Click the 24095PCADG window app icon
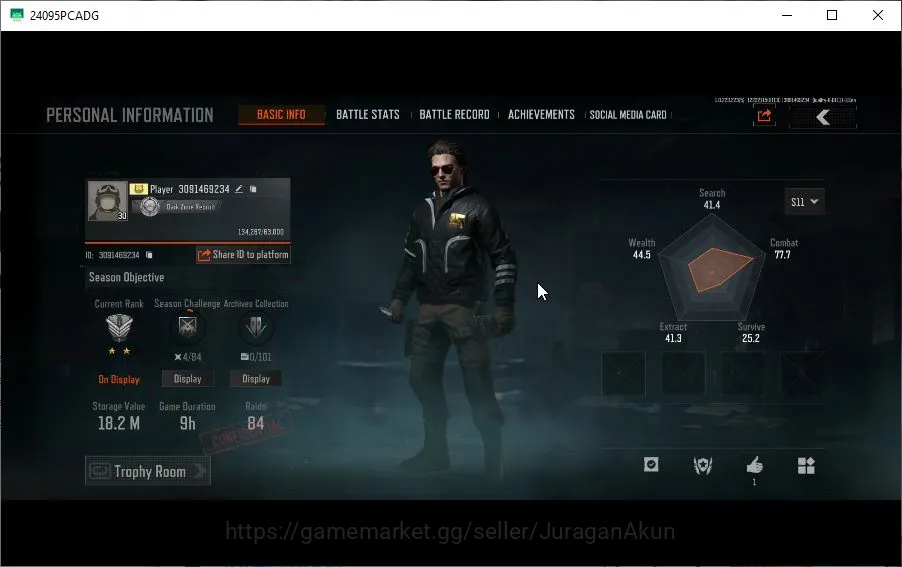Screen dimensions: 902x567 pos(17,15)
